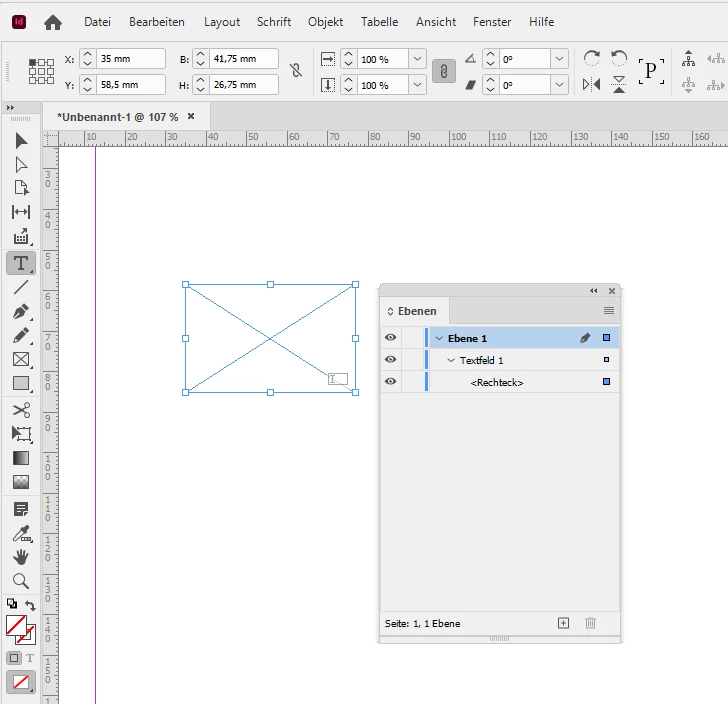Close the Unbenannt-1 document tab
728x704 pixels.
[x=191, y=116]
